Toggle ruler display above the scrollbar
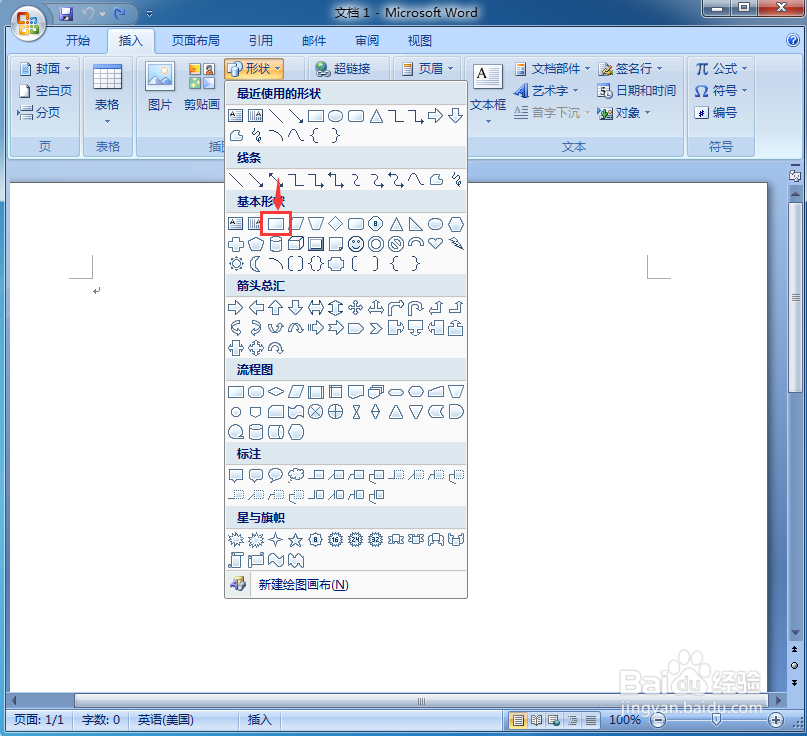The width and height of the screenshot is (807, 736). (x=795, y=176)
